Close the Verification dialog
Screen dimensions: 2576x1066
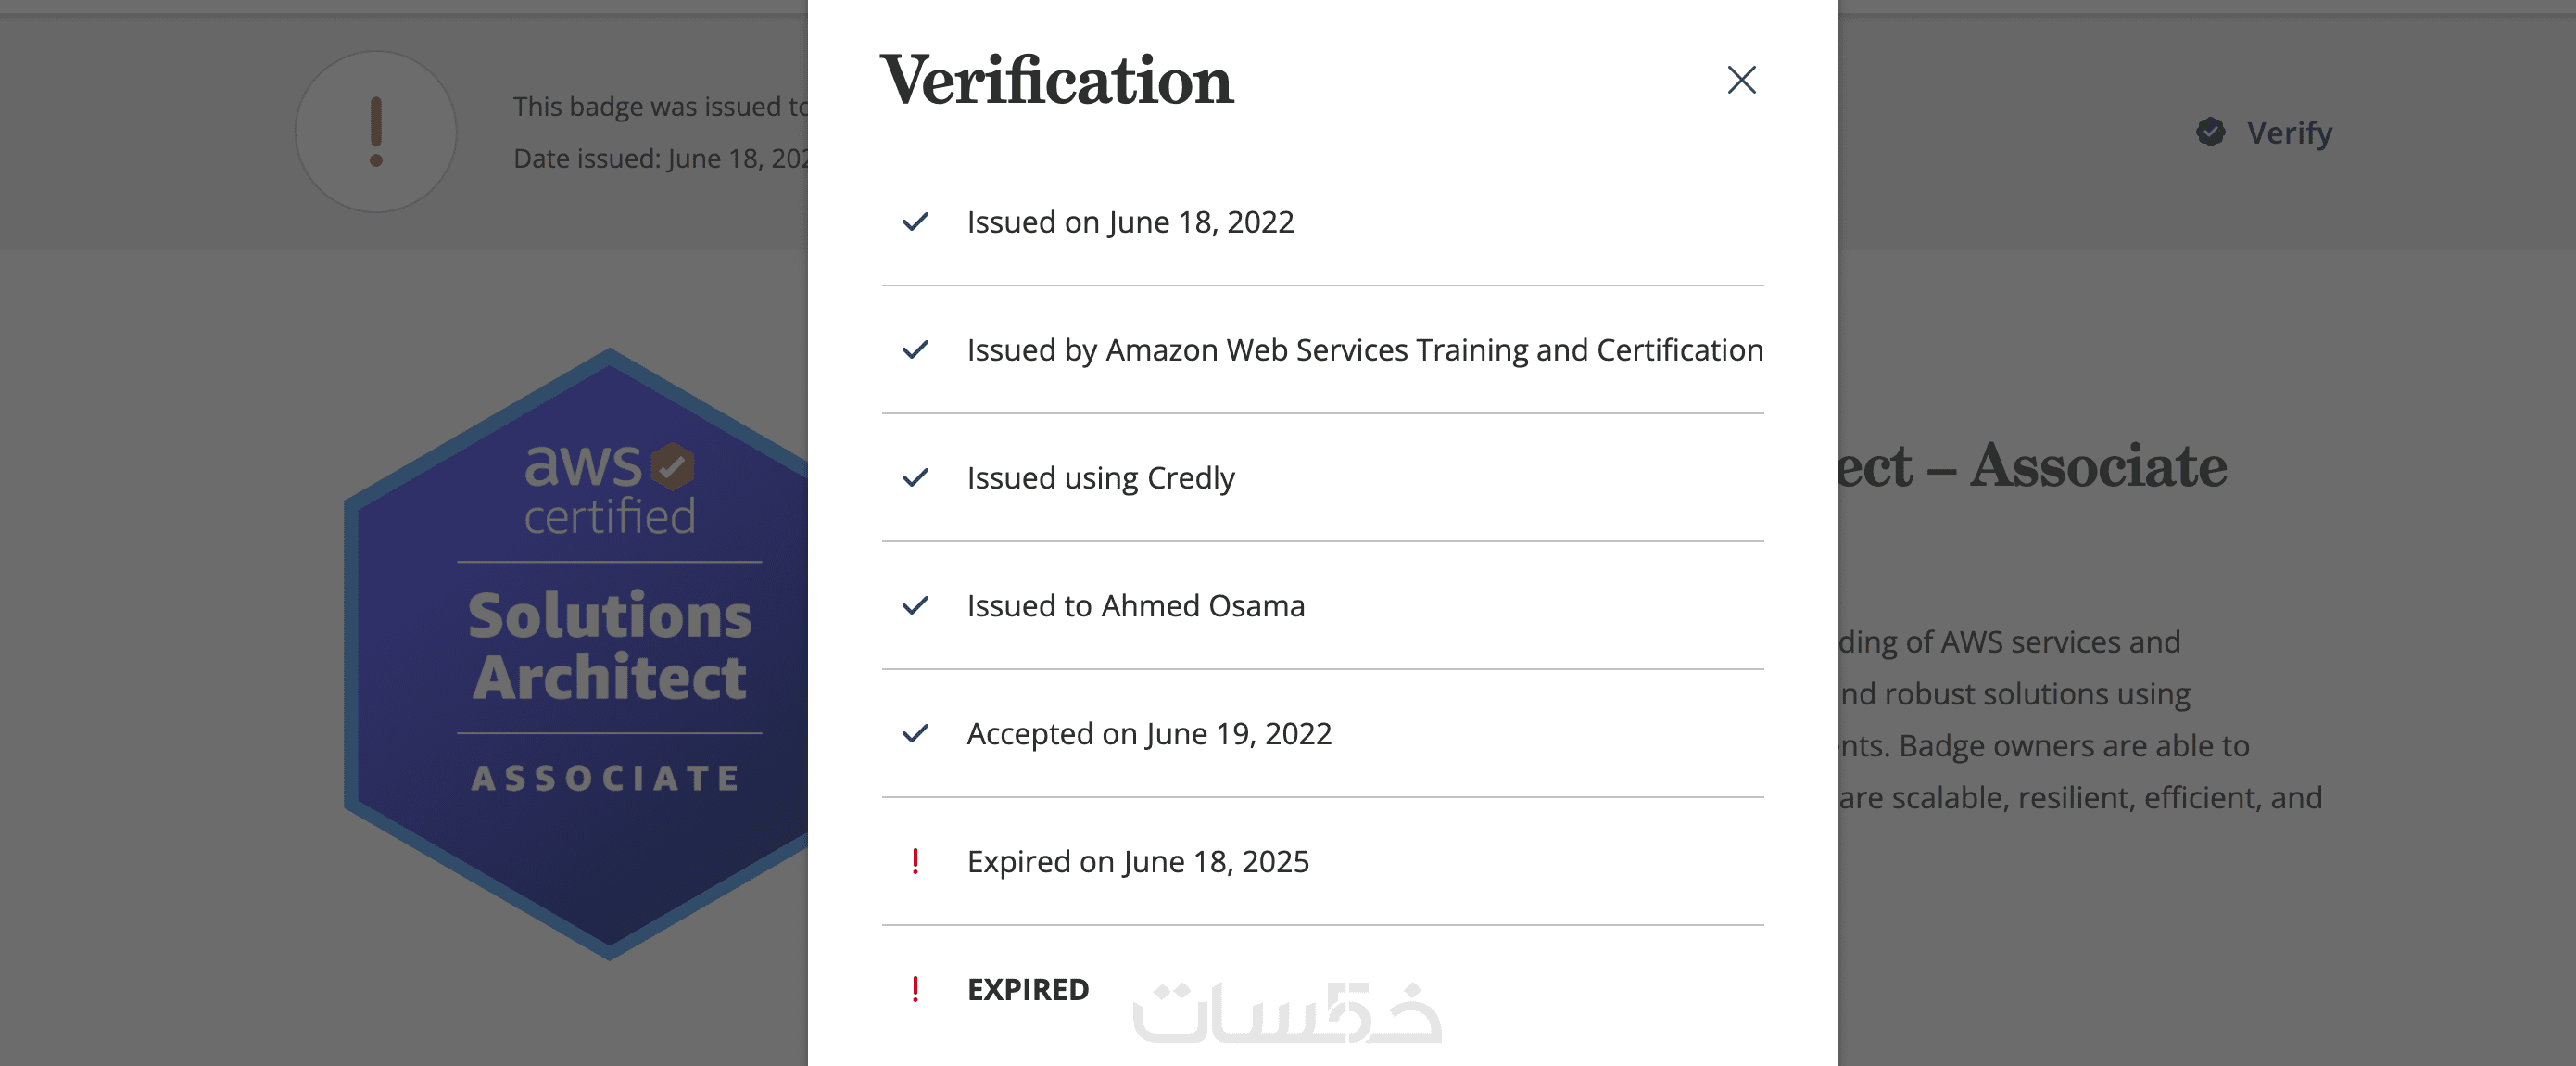tap(1741, 80)
